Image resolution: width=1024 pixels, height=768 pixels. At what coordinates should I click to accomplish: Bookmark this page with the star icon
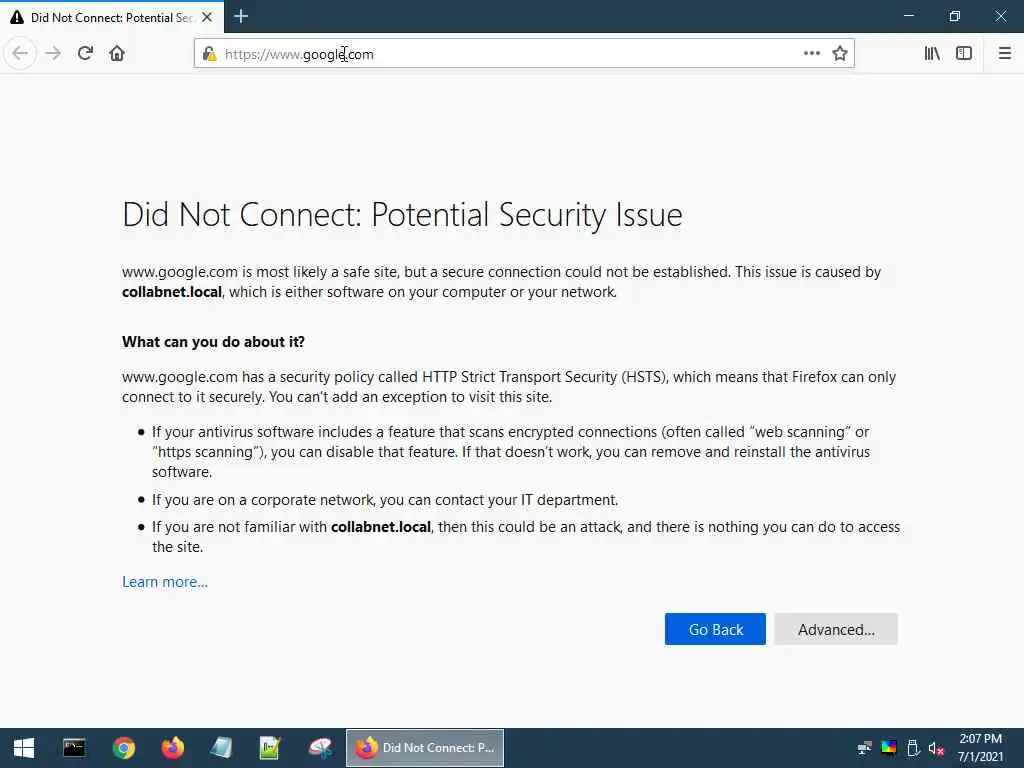point(840,53)
